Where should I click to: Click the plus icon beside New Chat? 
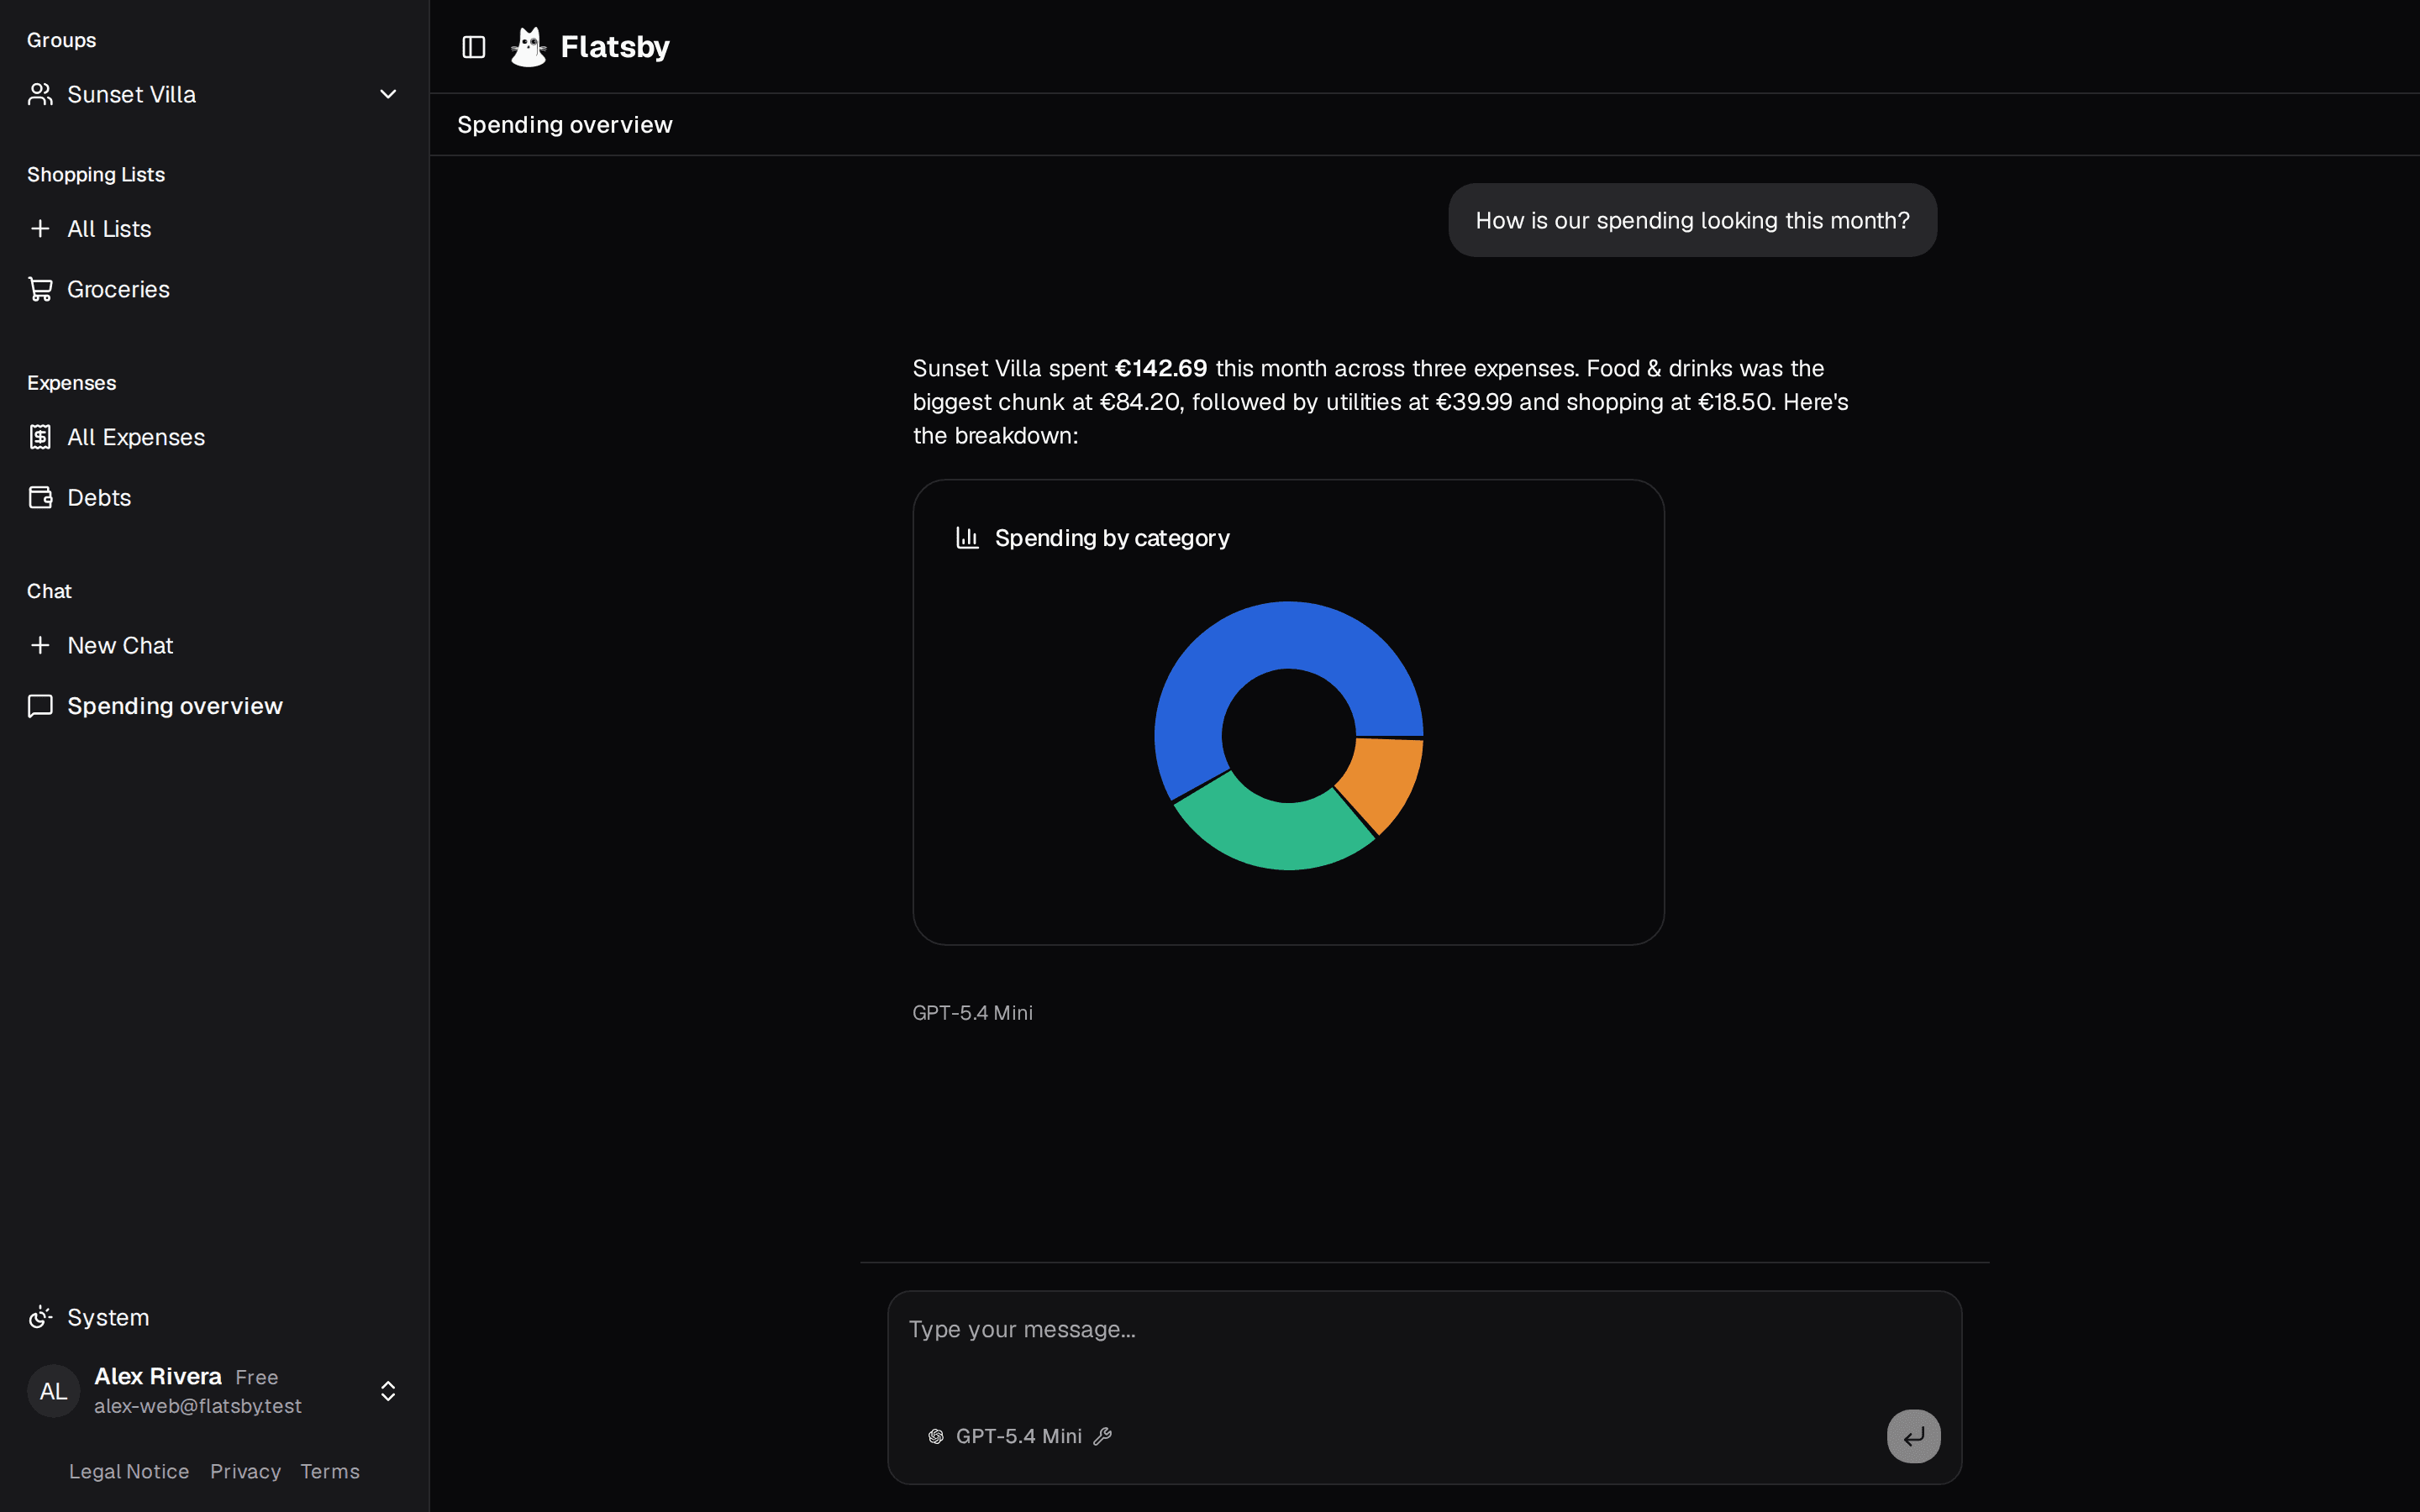[40, 645]
